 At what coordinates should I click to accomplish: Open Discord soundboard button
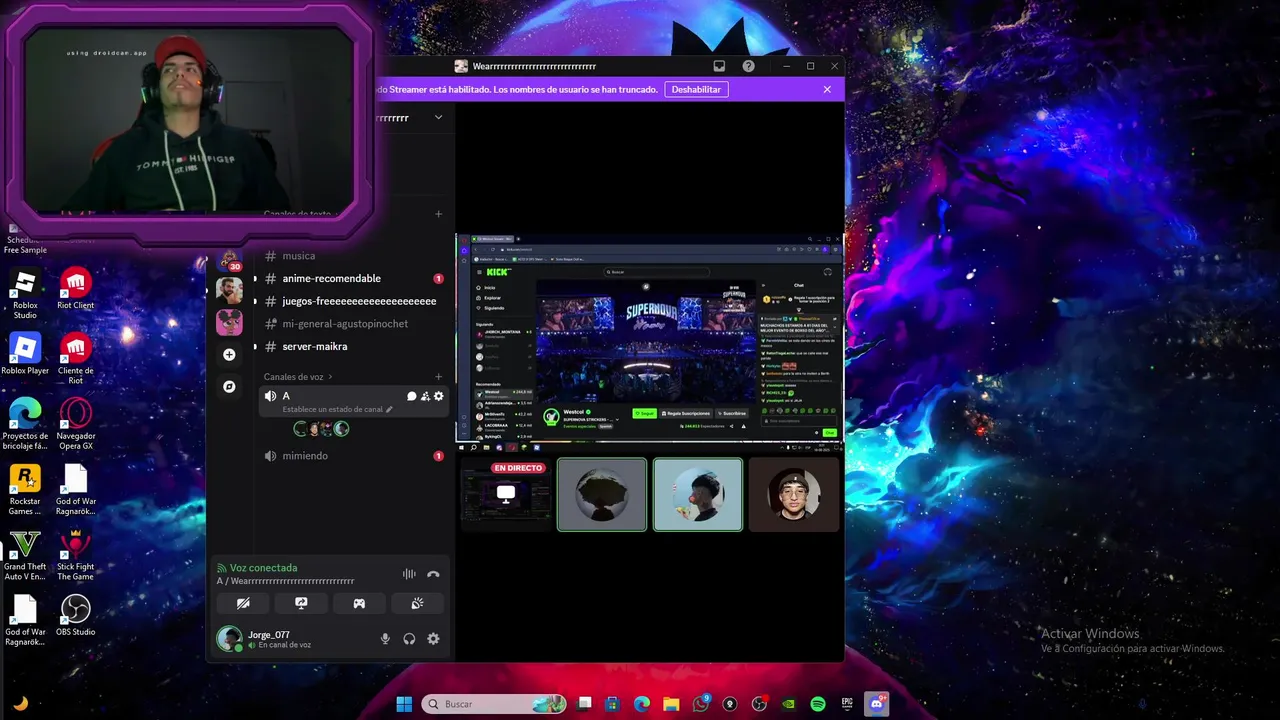tap(417, 603)
